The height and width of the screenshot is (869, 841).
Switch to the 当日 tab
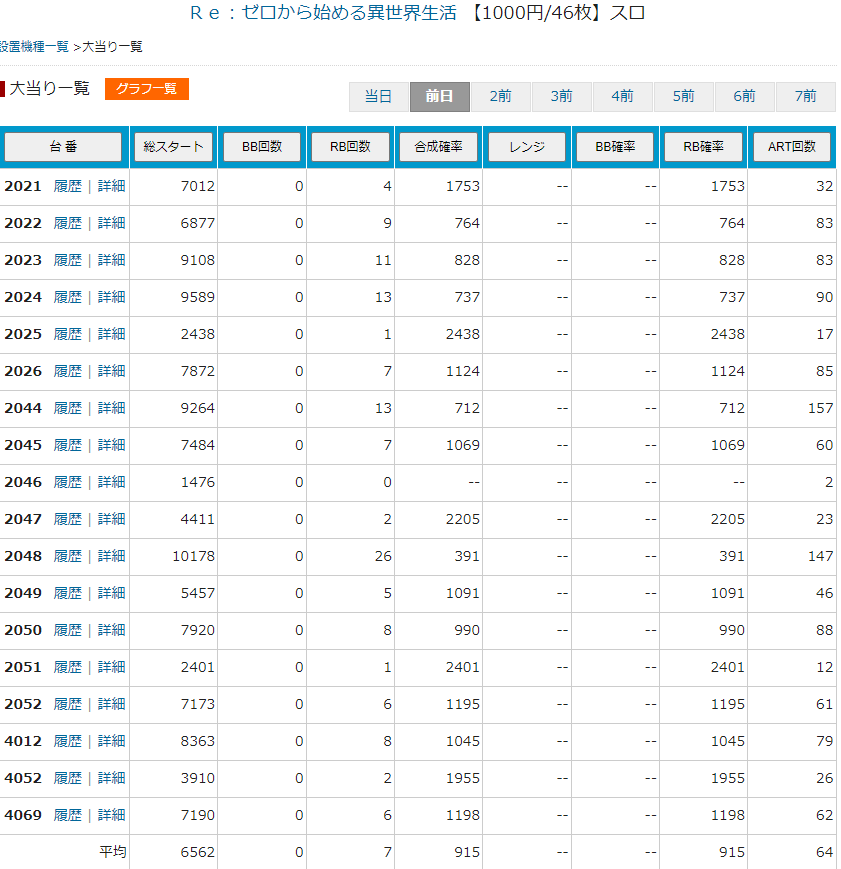coord(378,97)
